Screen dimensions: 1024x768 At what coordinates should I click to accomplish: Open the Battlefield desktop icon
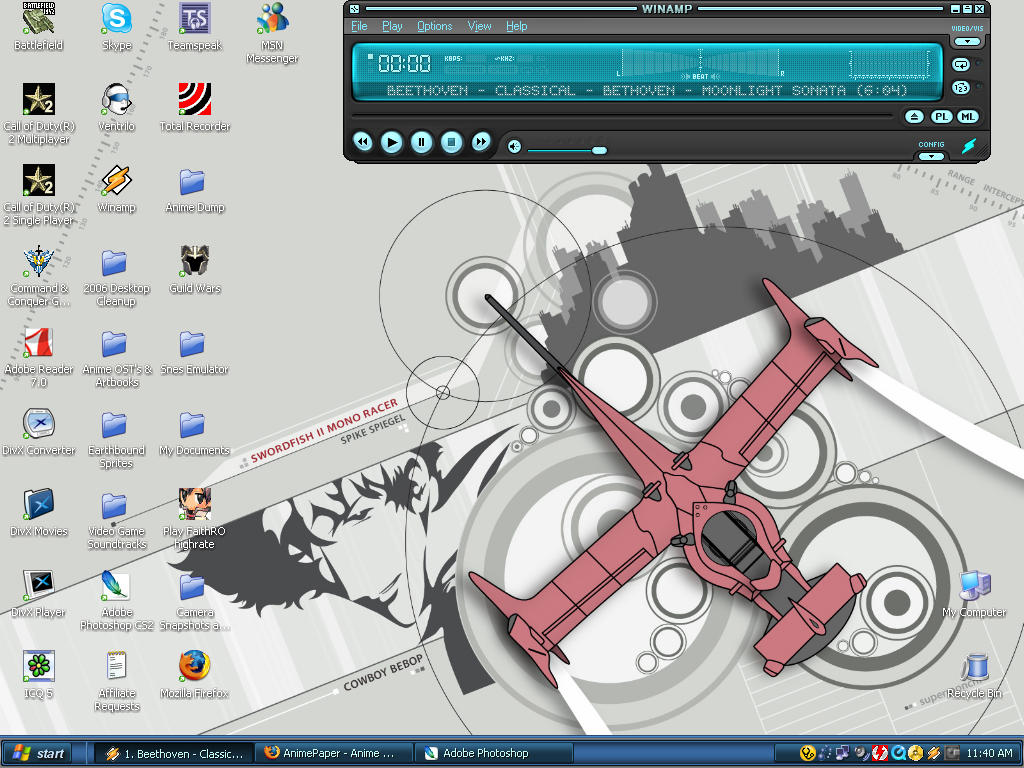pos(39,26)
